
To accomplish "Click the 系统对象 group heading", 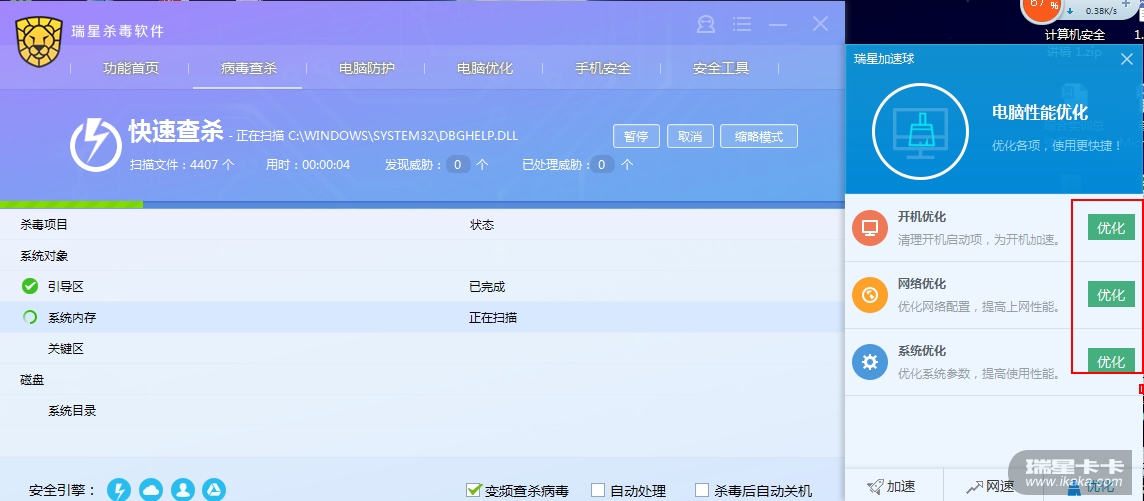I will [44, 256].
